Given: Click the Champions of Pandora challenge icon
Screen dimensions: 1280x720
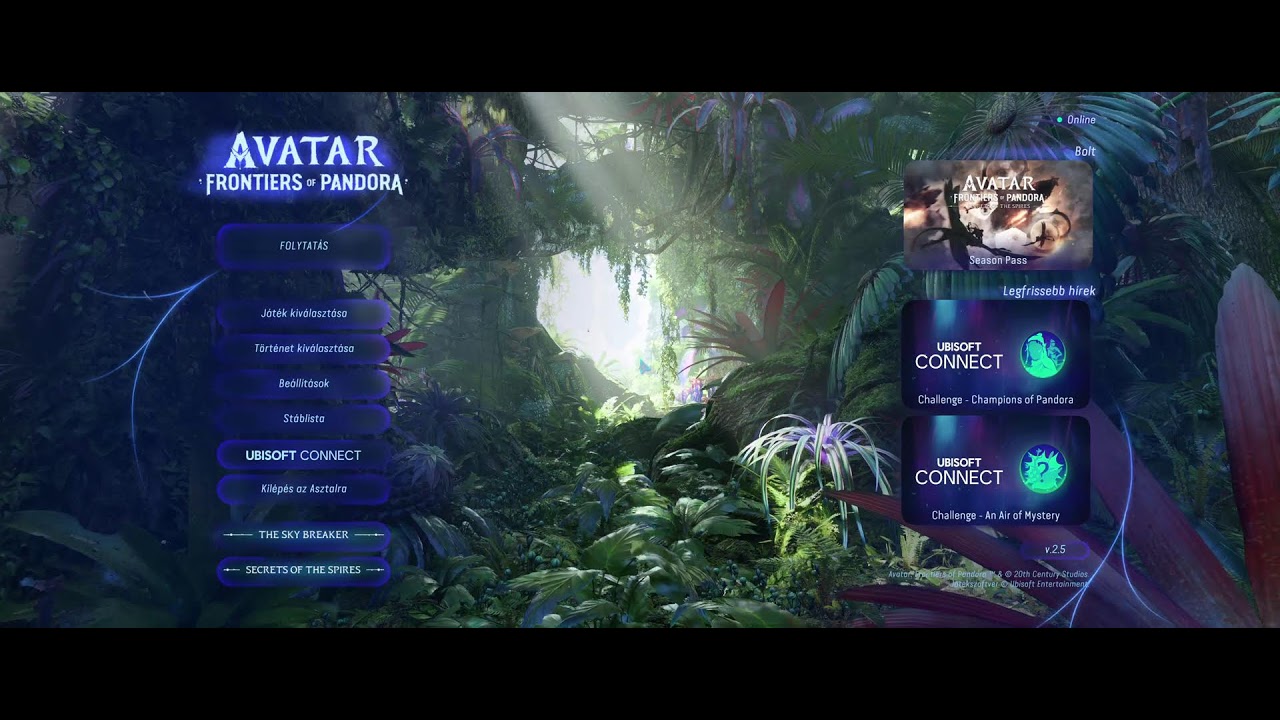Looking at the screenshot, I should [1043, 355].
